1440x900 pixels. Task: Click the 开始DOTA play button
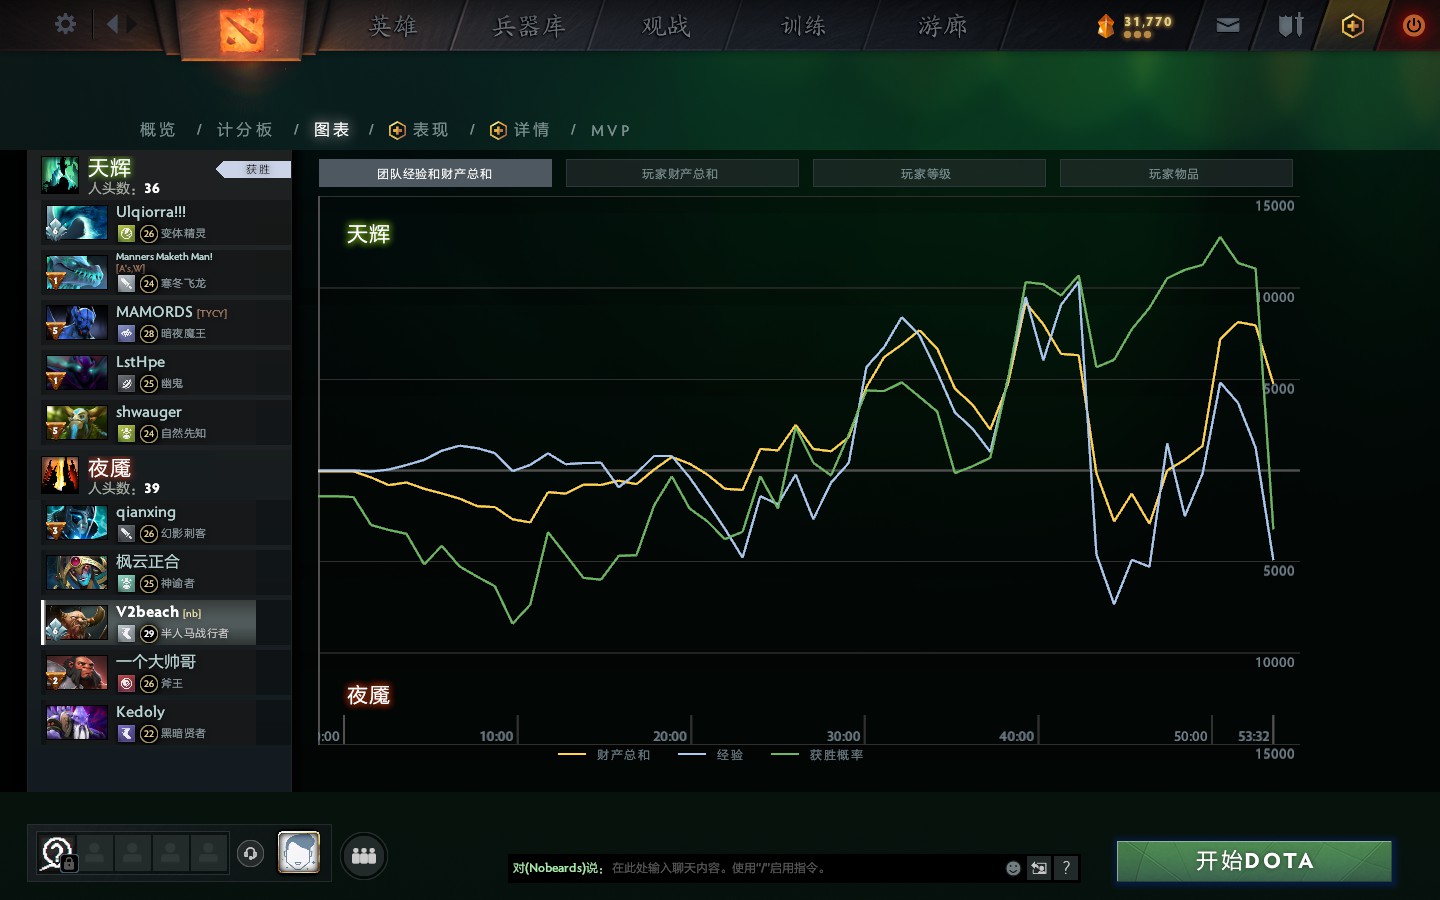(1254, 861)
